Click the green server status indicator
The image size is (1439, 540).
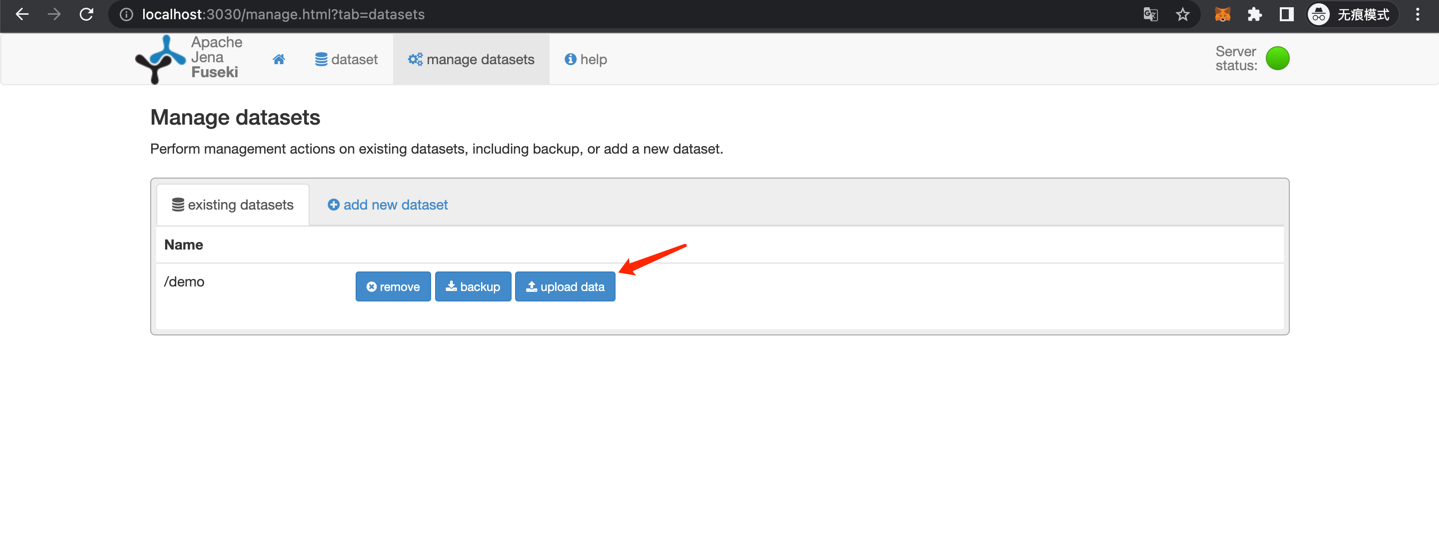click(1277, 59)
